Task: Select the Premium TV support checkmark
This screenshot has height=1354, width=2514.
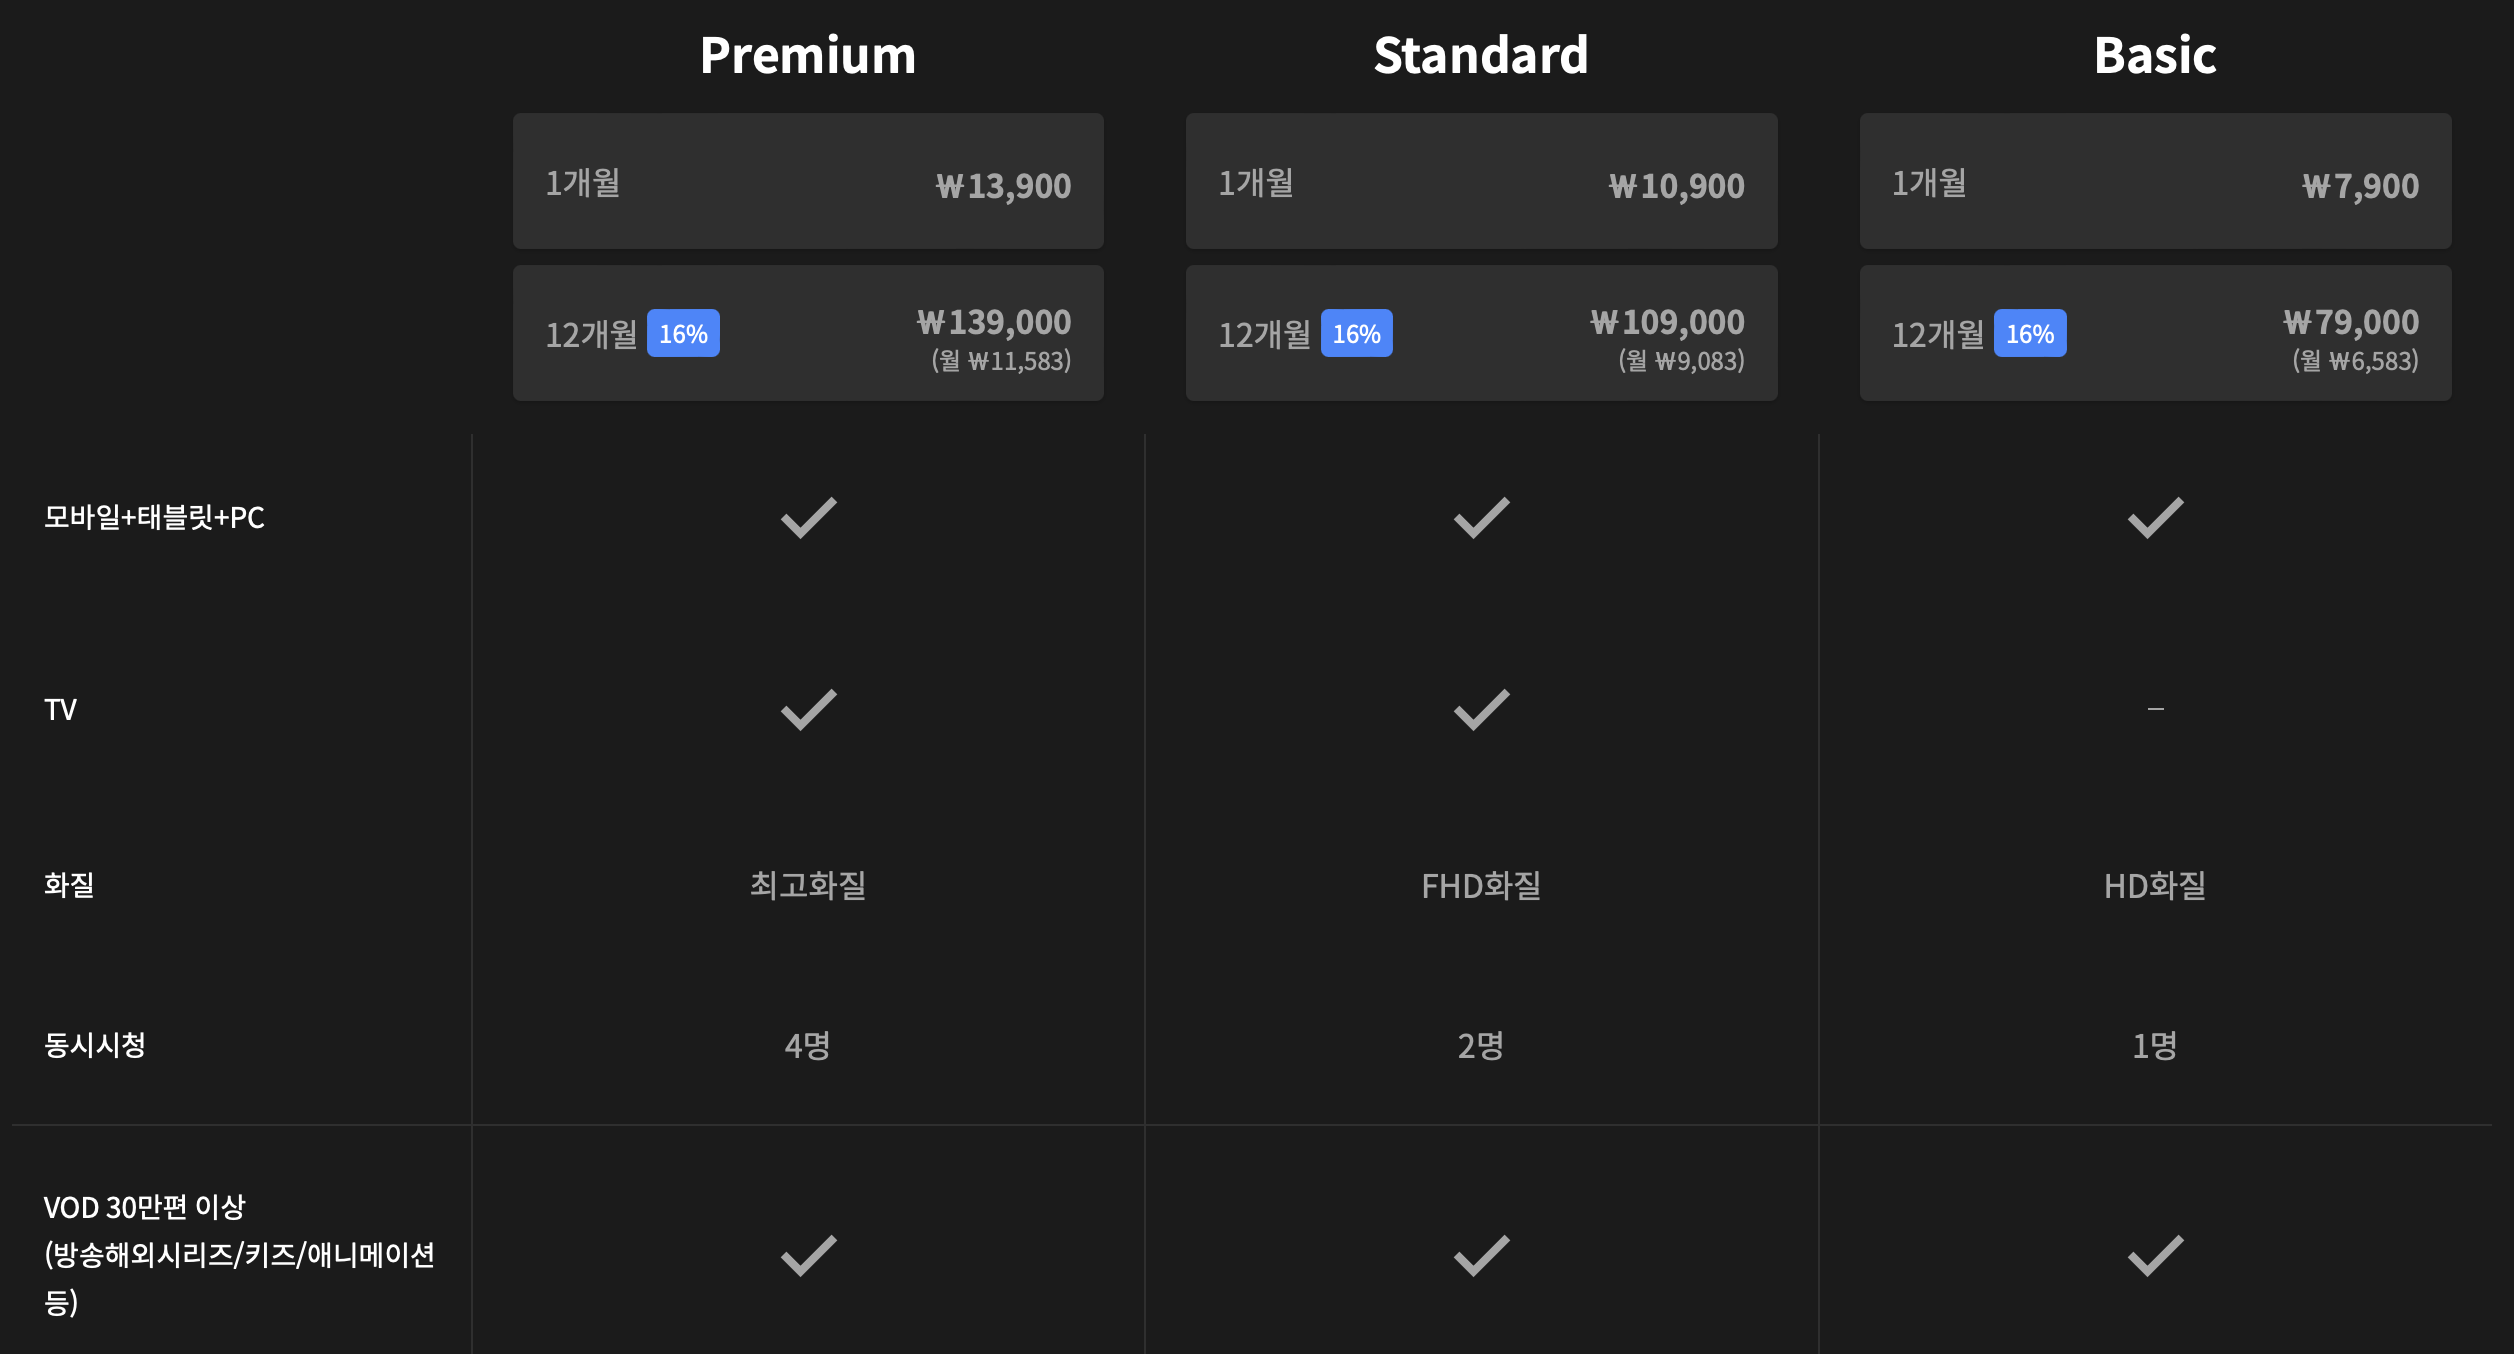Action: click(806, 709)
